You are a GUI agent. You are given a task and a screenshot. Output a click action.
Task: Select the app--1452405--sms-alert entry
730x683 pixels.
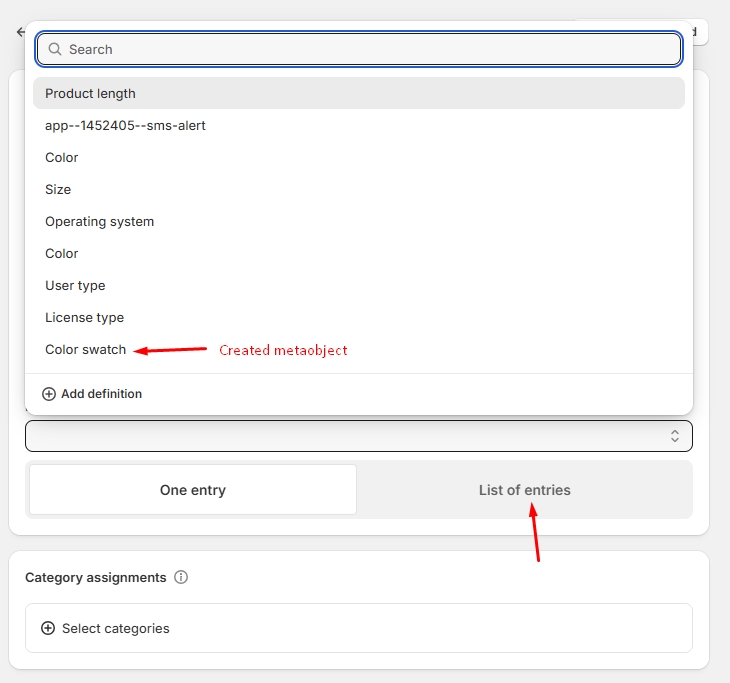point(125,125)
